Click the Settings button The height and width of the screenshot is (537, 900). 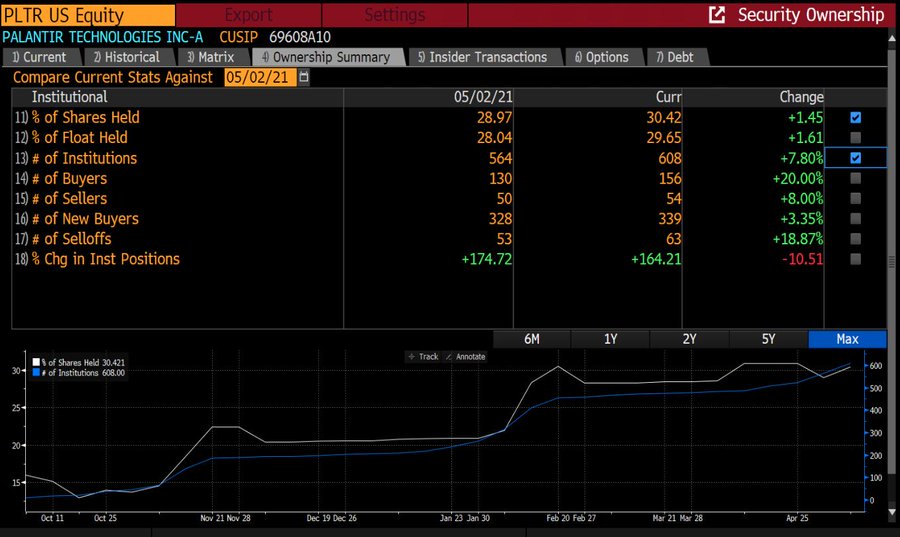coord(395,15)
